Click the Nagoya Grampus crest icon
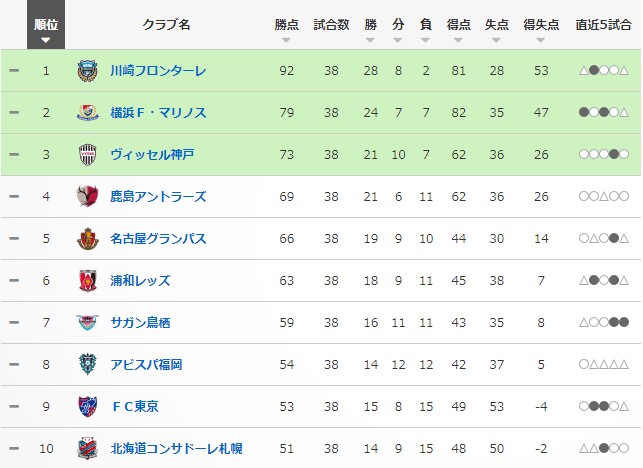This screenshot has width=643, height=468. pyautogui.click(x=88, y=239)
